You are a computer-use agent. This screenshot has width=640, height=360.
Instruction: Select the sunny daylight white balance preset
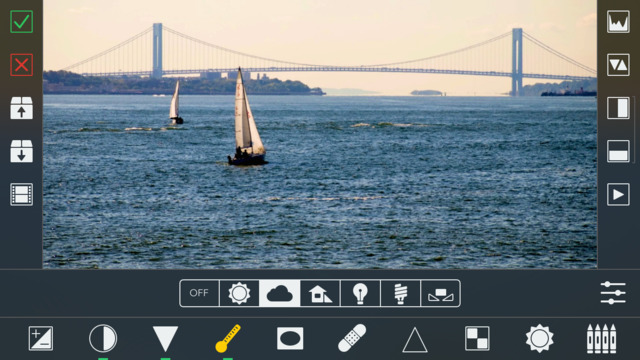(239, 293)
